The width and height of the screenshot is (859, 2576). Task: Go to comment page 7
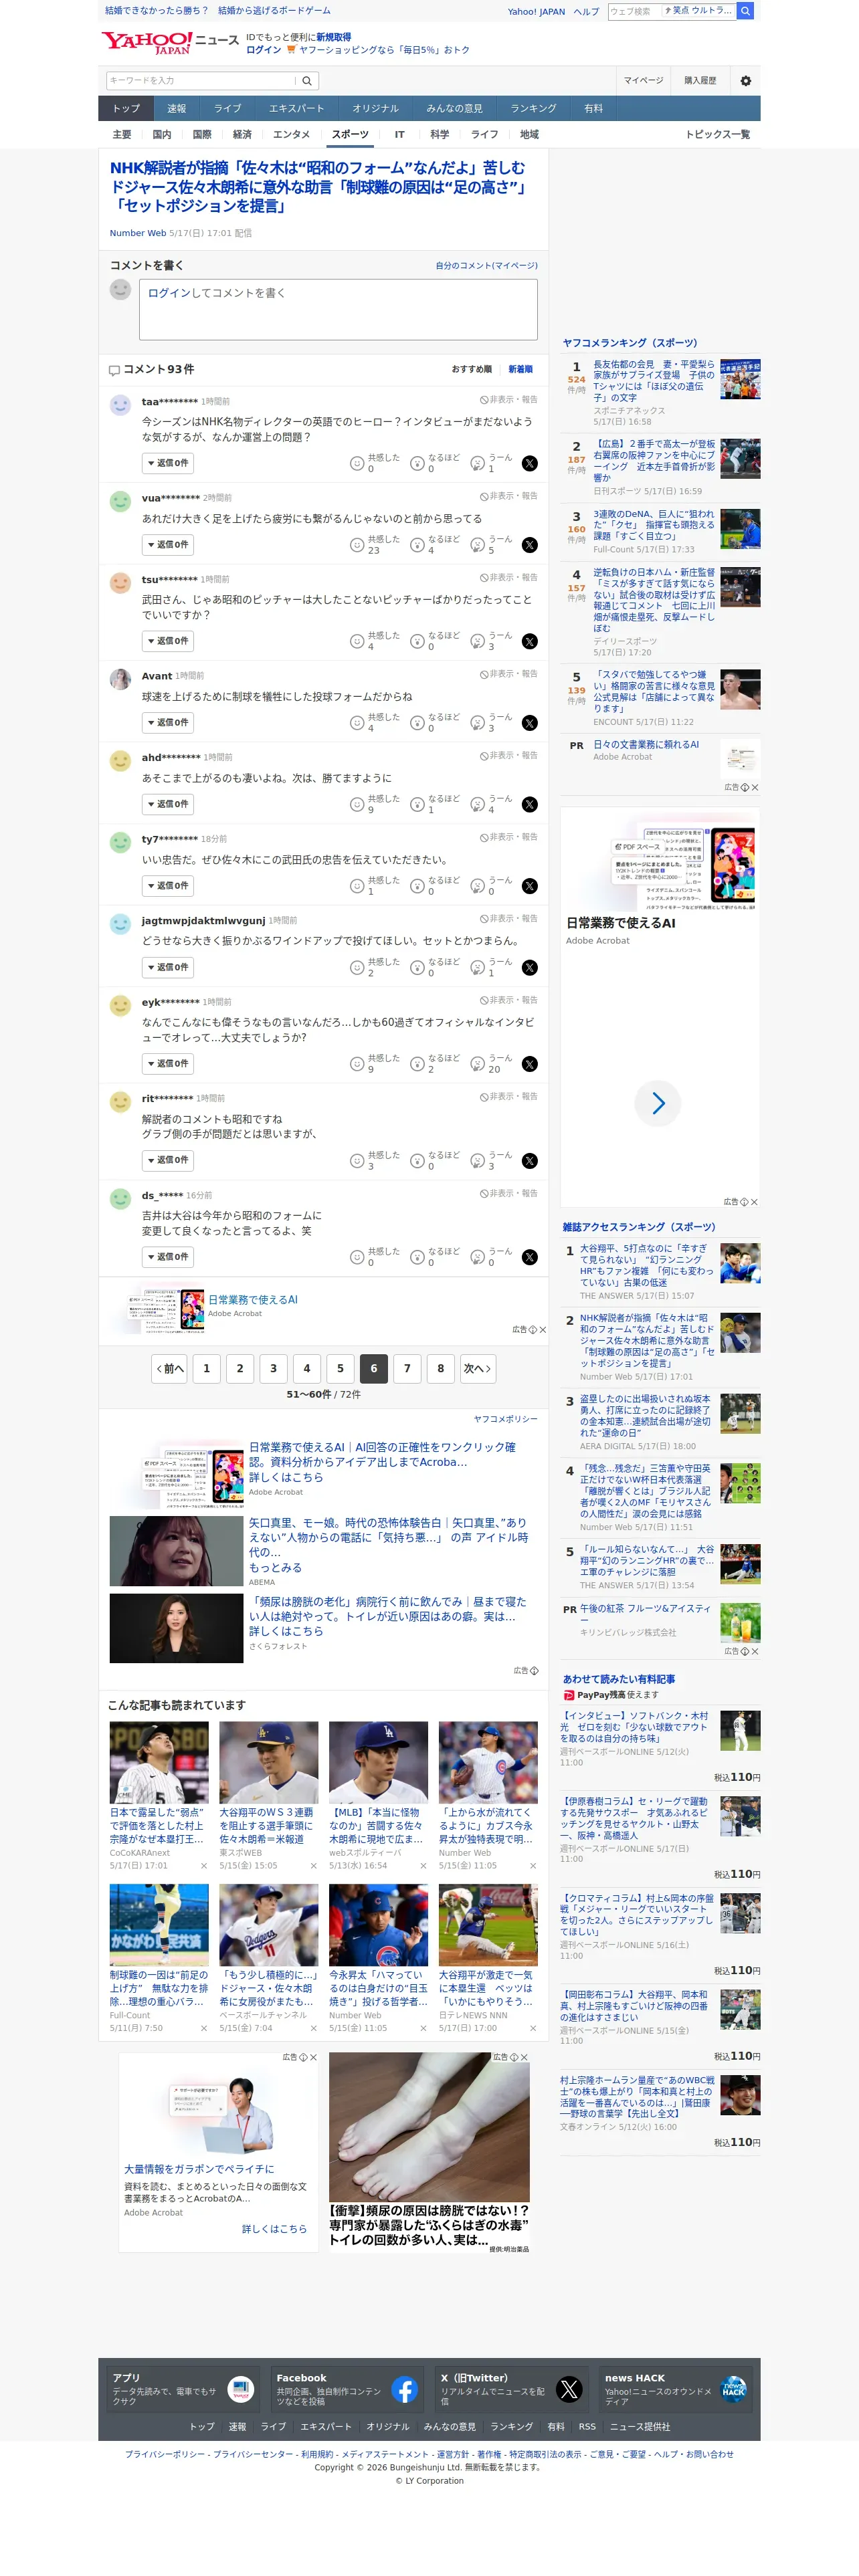pyautogui.click(x=407, y=1369)
